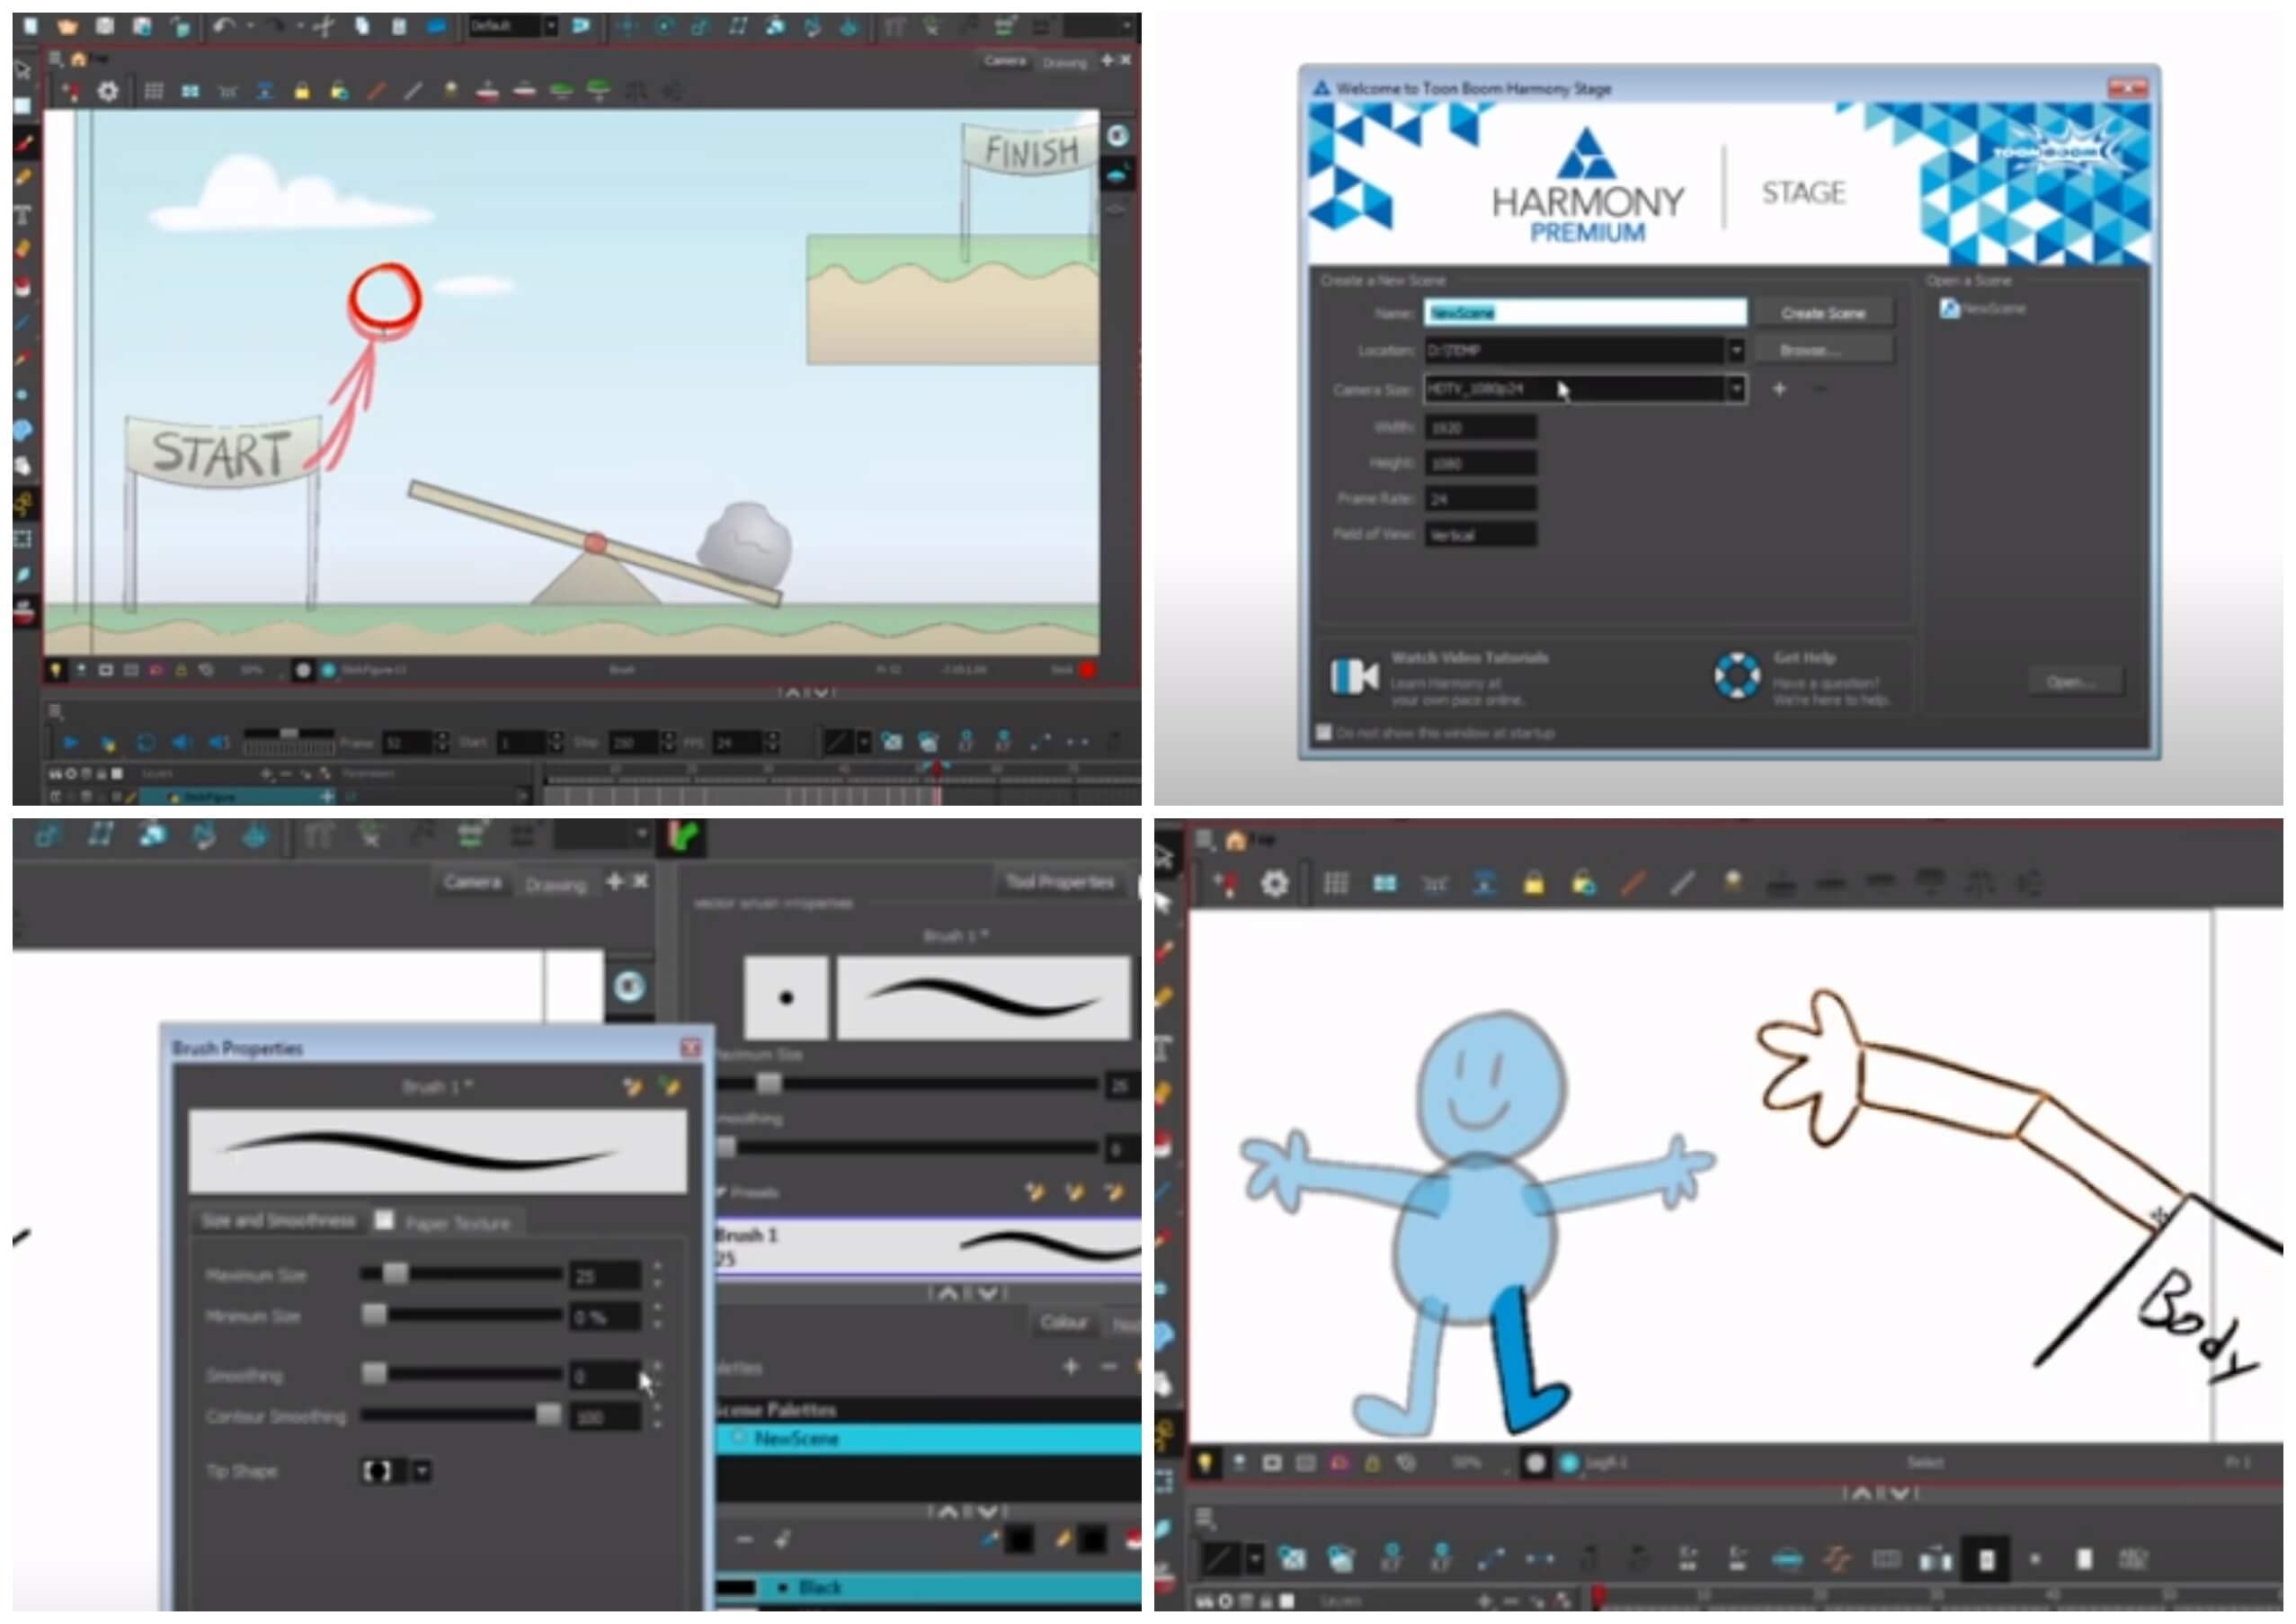2296x1624 pixels.
Task: Open the gear settings icon above the seesaw scene
Action: coord(108,92)
